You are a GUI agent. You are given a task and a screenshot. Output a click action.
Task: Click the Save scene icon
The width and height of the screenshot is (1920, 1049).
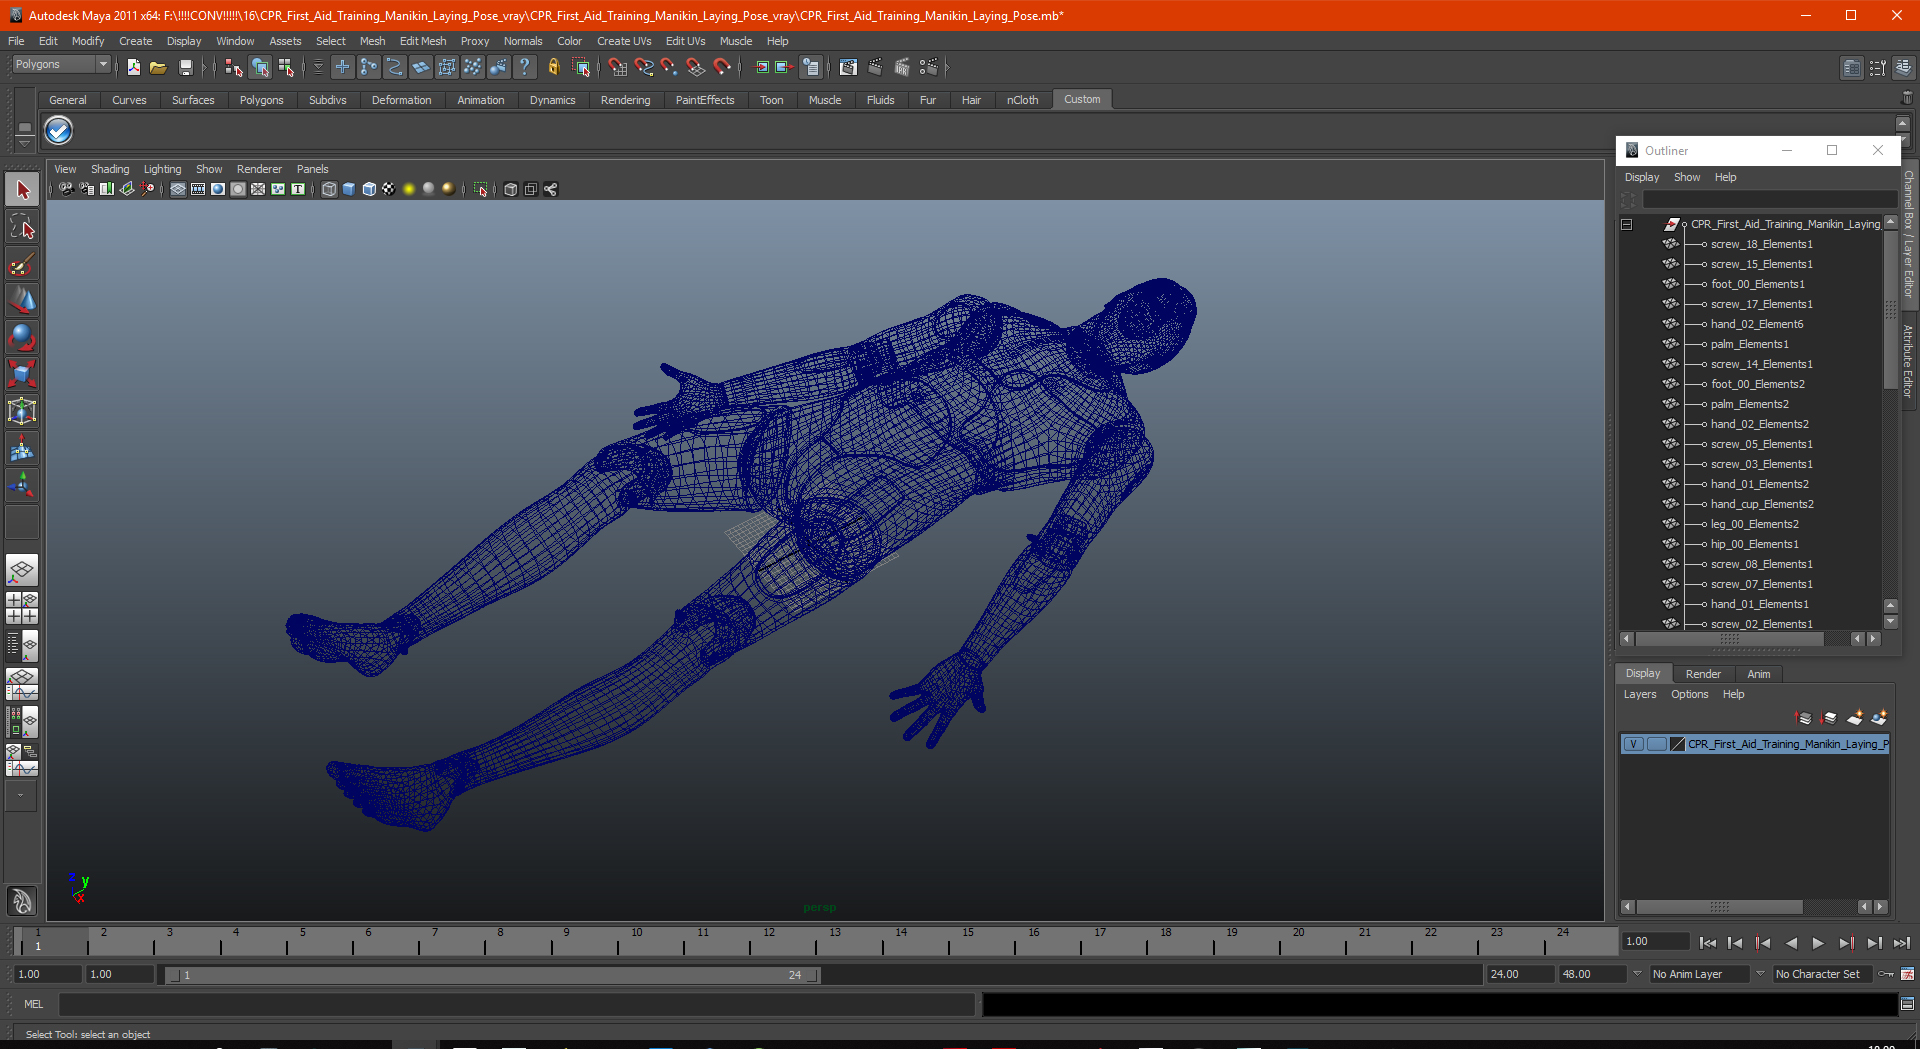coord(185,67)
